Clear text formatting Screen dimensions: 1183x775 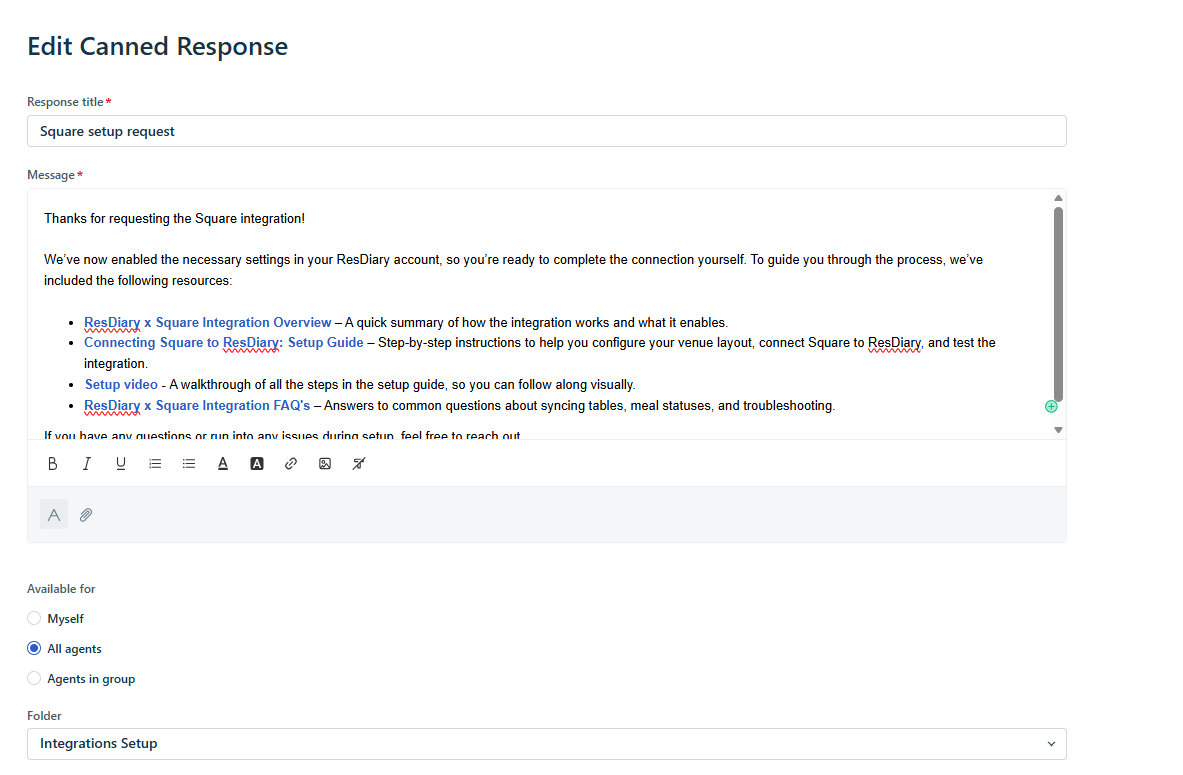pyautogui.click(x=359, y=463)
